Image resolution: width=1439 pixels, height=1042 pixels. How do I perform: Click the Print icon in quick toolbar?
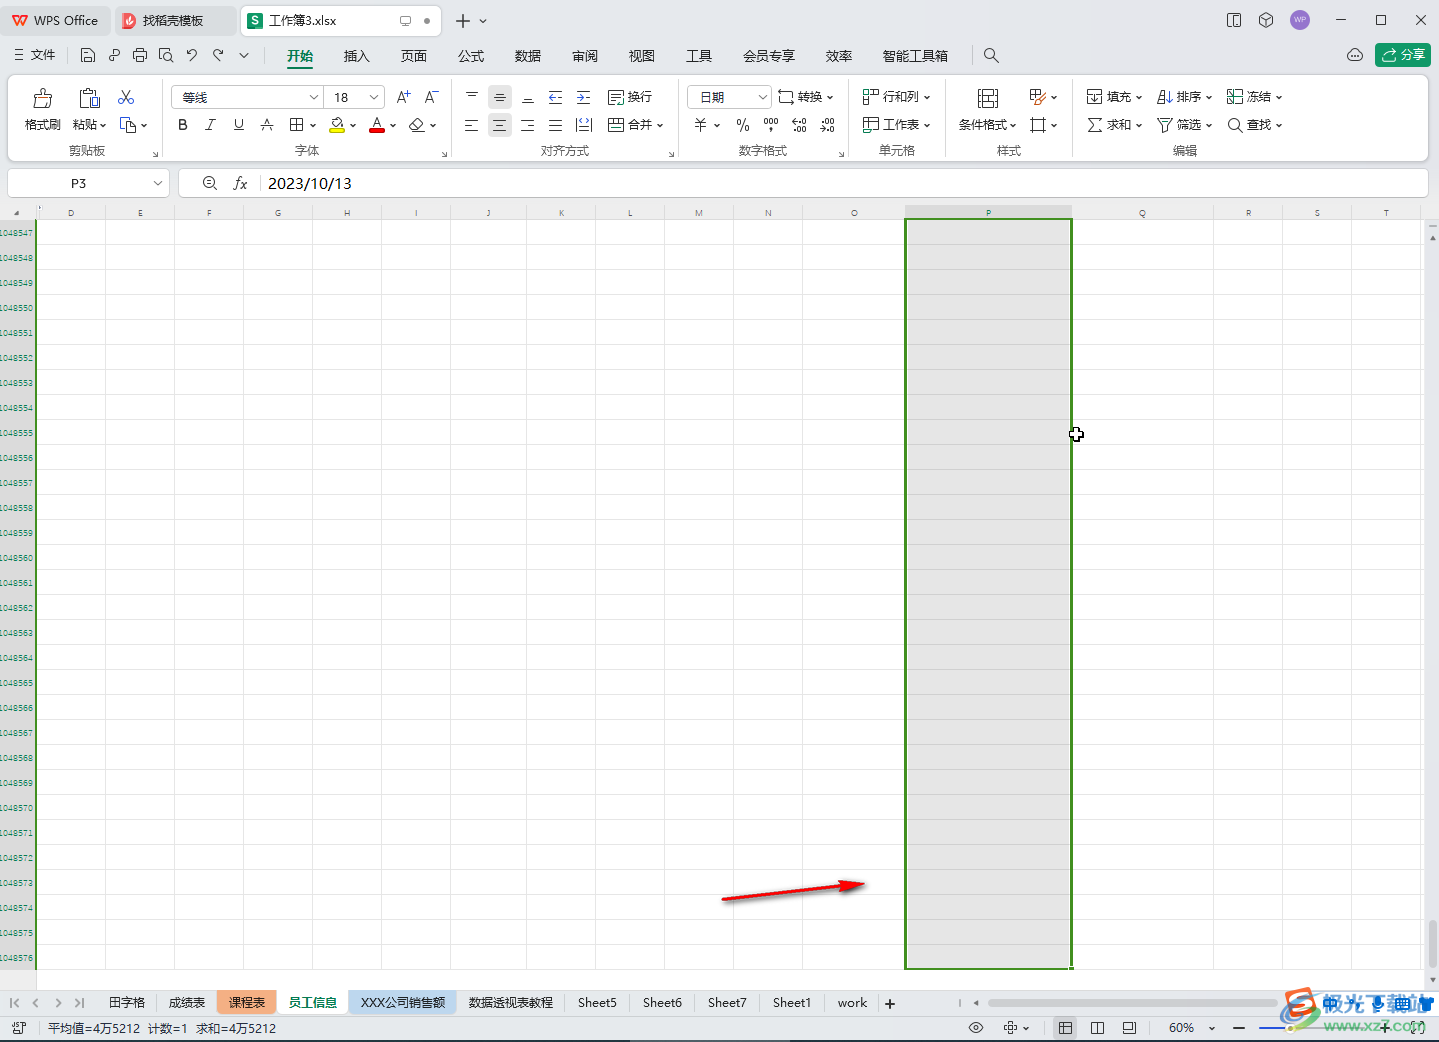pyautogui.click(x=140, y=56)
